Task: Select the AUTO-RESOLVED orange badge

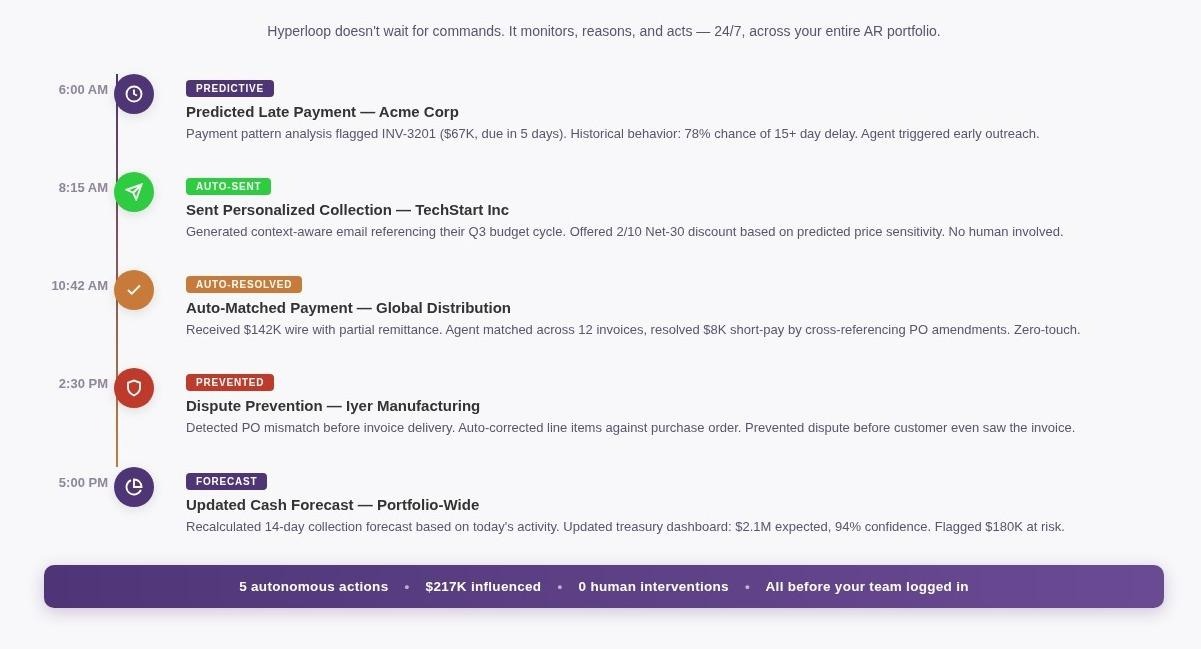Action: pyautogui.click(x=244, y=284)
